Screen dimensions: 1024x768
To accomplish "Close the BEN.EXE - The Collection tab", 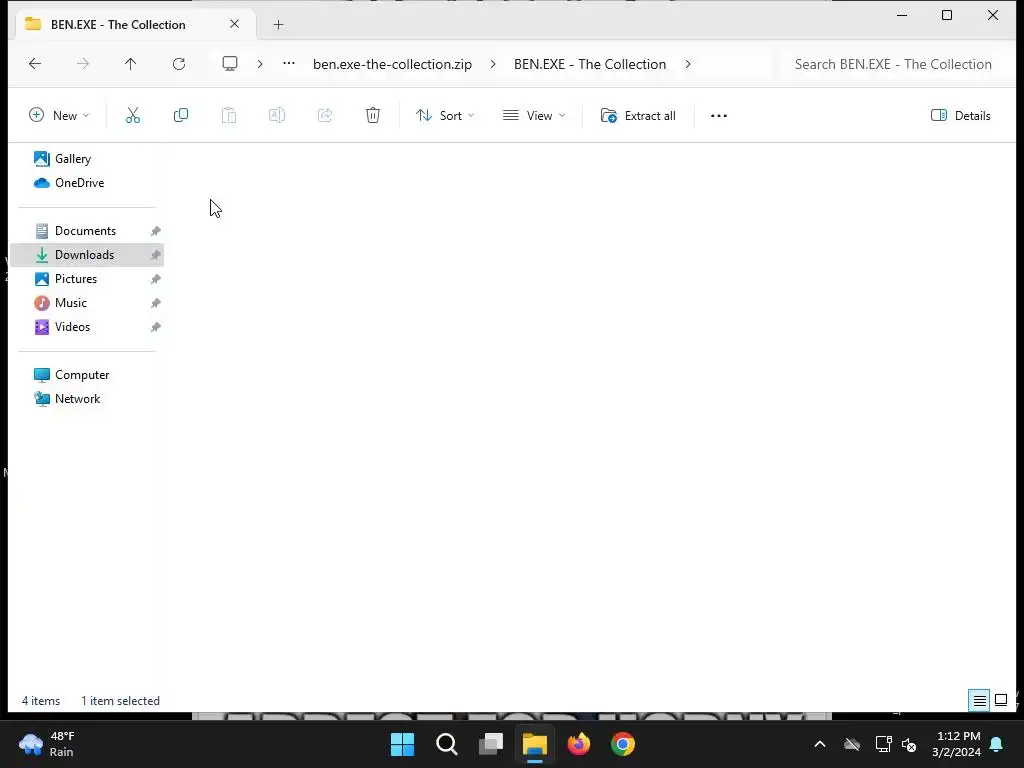I will 234,24.
